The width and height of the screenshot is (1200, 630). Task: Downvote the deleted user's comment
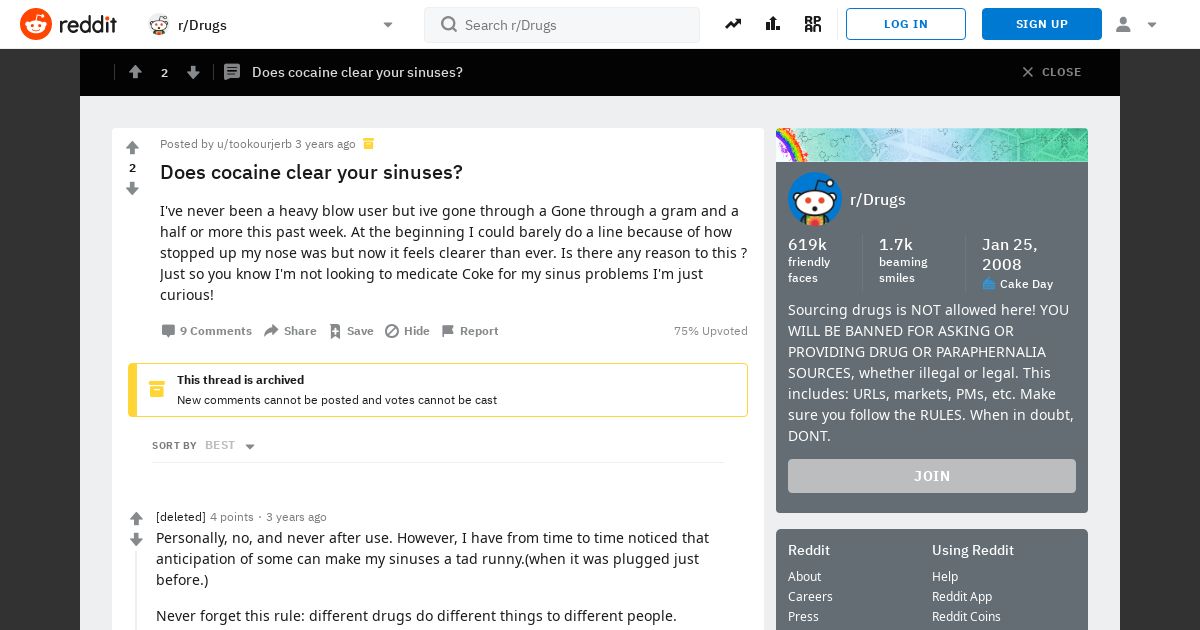(x=137, y=540)
